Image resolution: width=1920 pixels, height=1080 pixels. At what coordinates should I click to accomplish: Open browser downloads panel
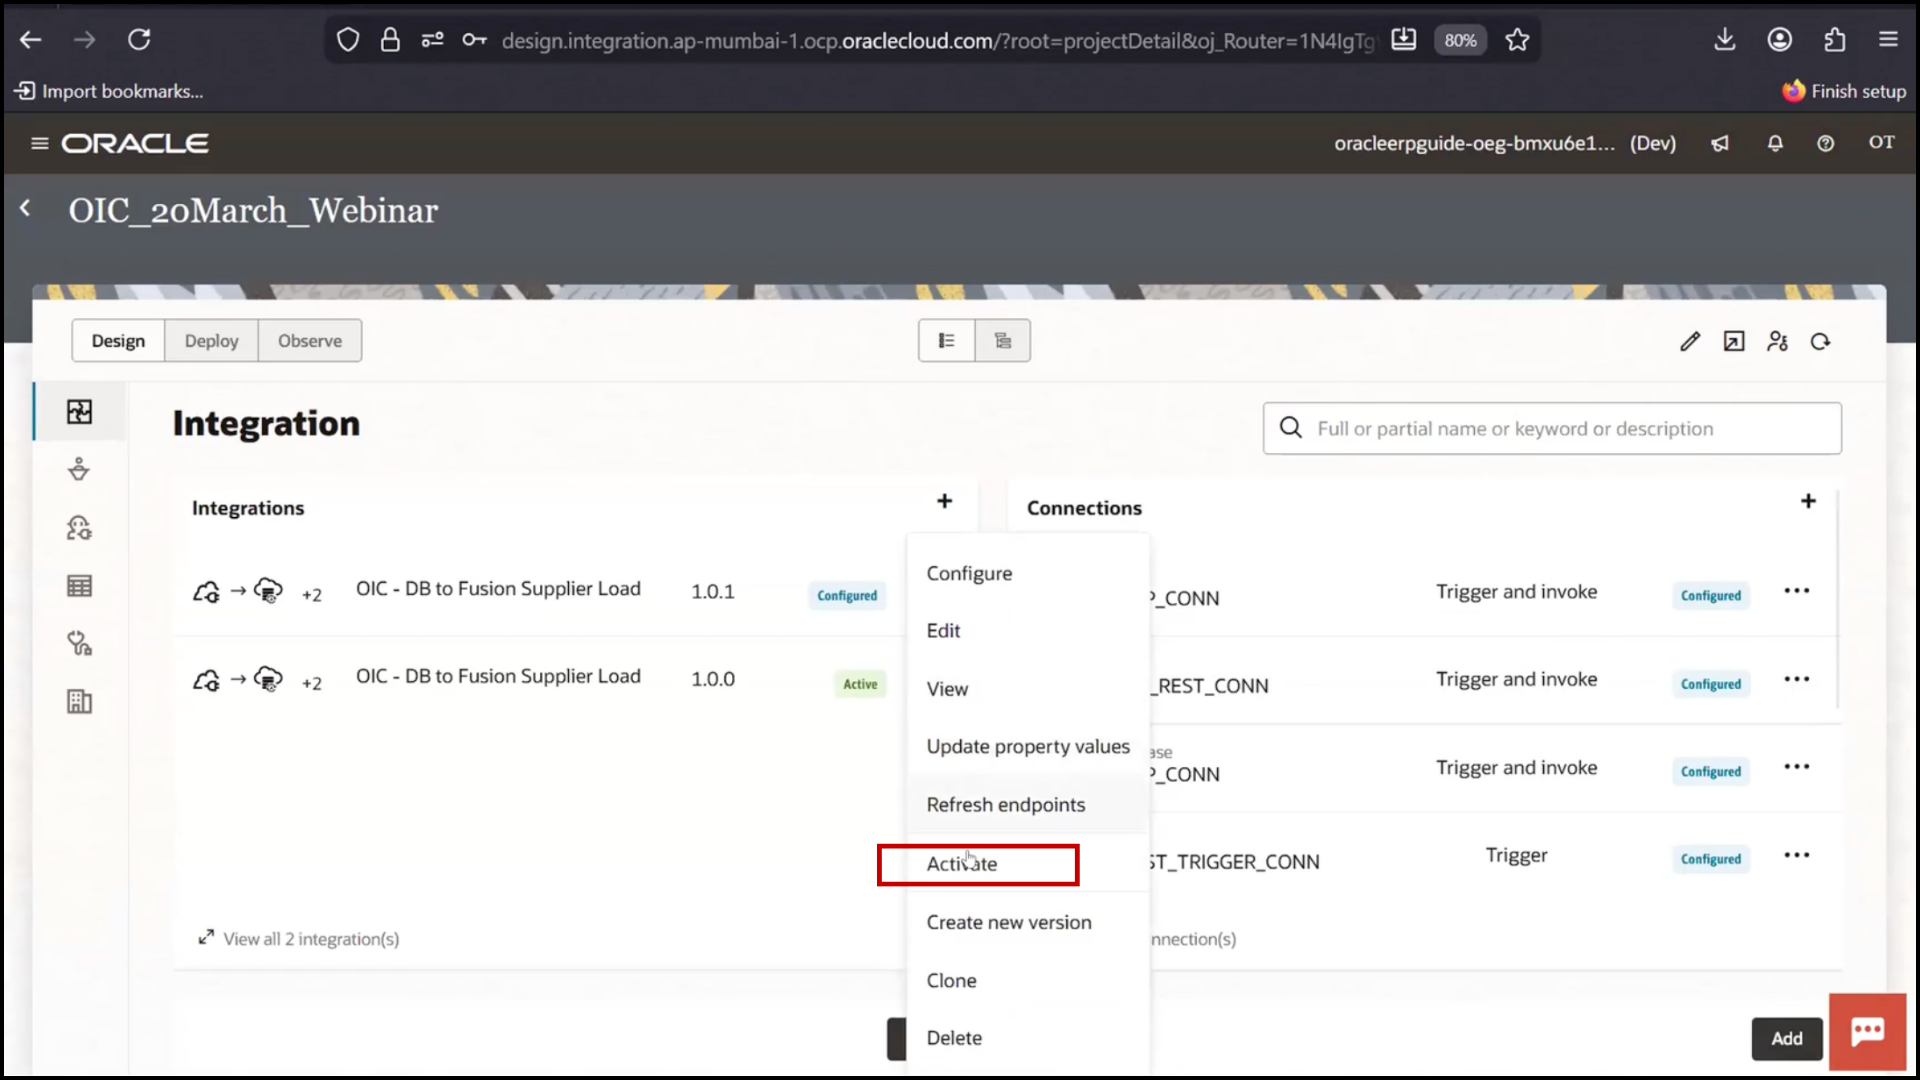(x=1725, y=40)
